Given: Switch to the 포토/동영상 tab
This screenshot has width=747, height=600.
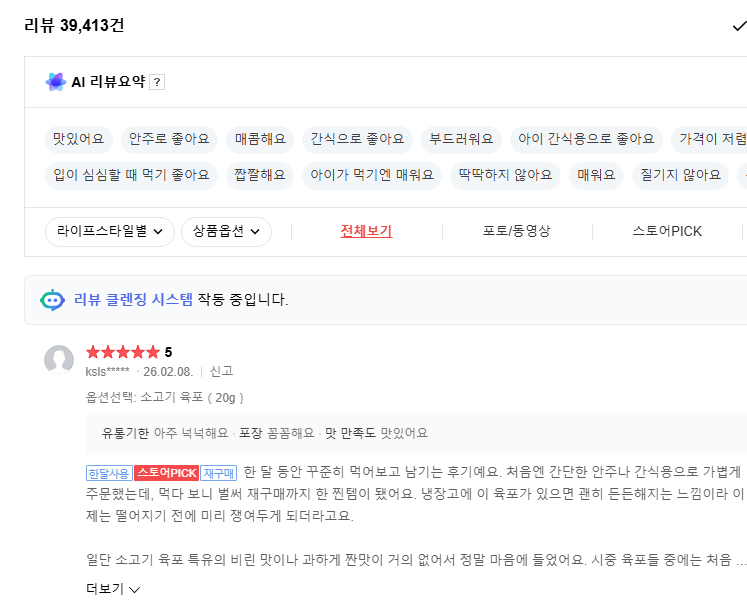Looking at the screenshot, I should (x=516, y=231).
